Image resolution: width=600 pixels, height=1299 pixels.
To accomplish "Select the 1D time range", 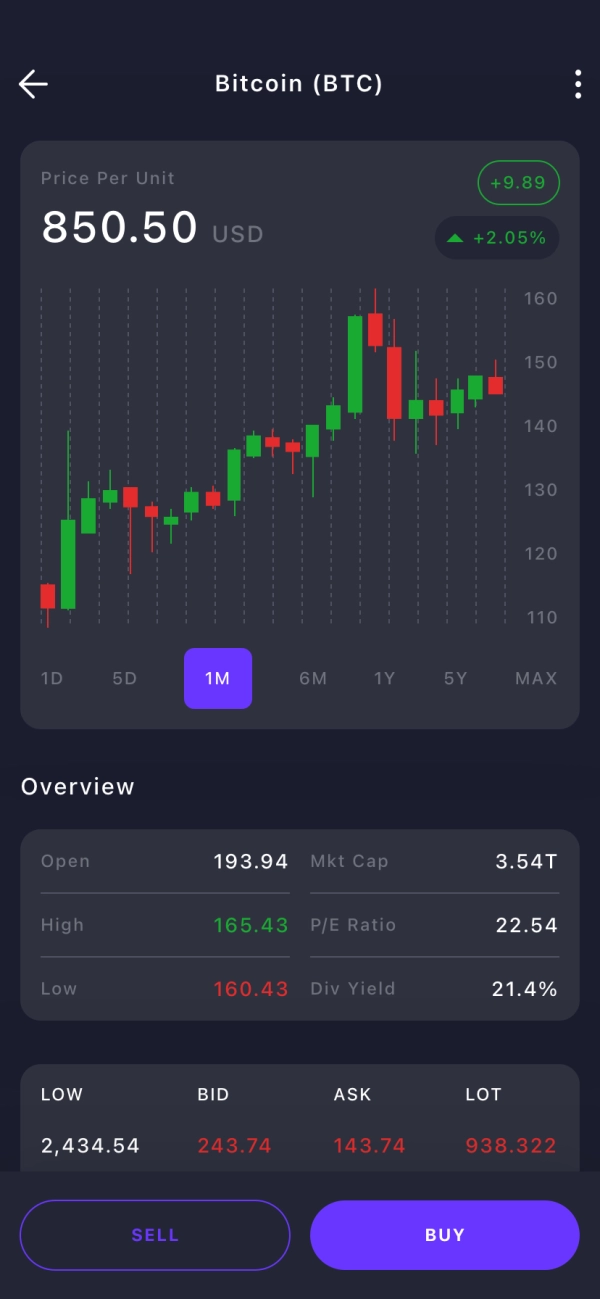I will click(52, 678).
